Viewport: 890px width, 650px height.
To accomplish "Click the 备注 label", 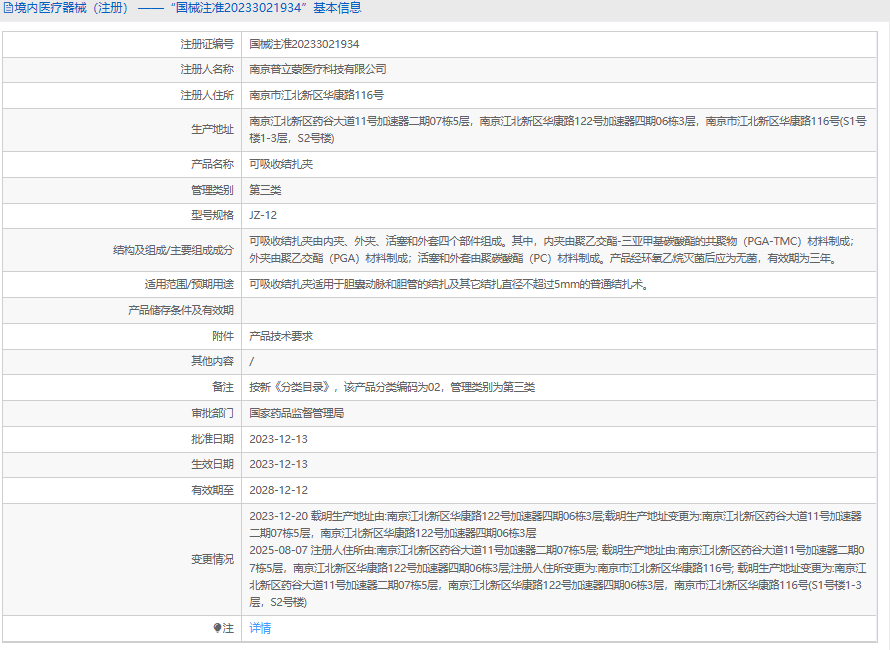I will point(222,387).
